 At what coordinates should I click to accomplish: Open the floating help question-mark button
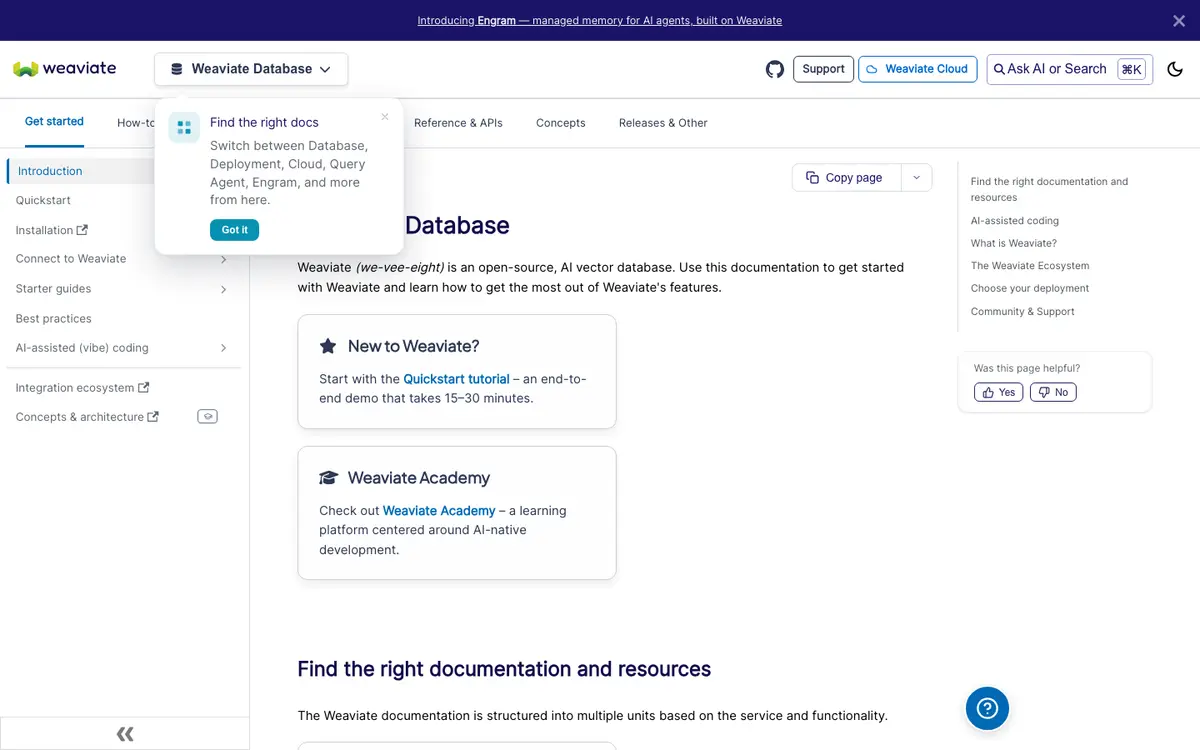point(987,708)
